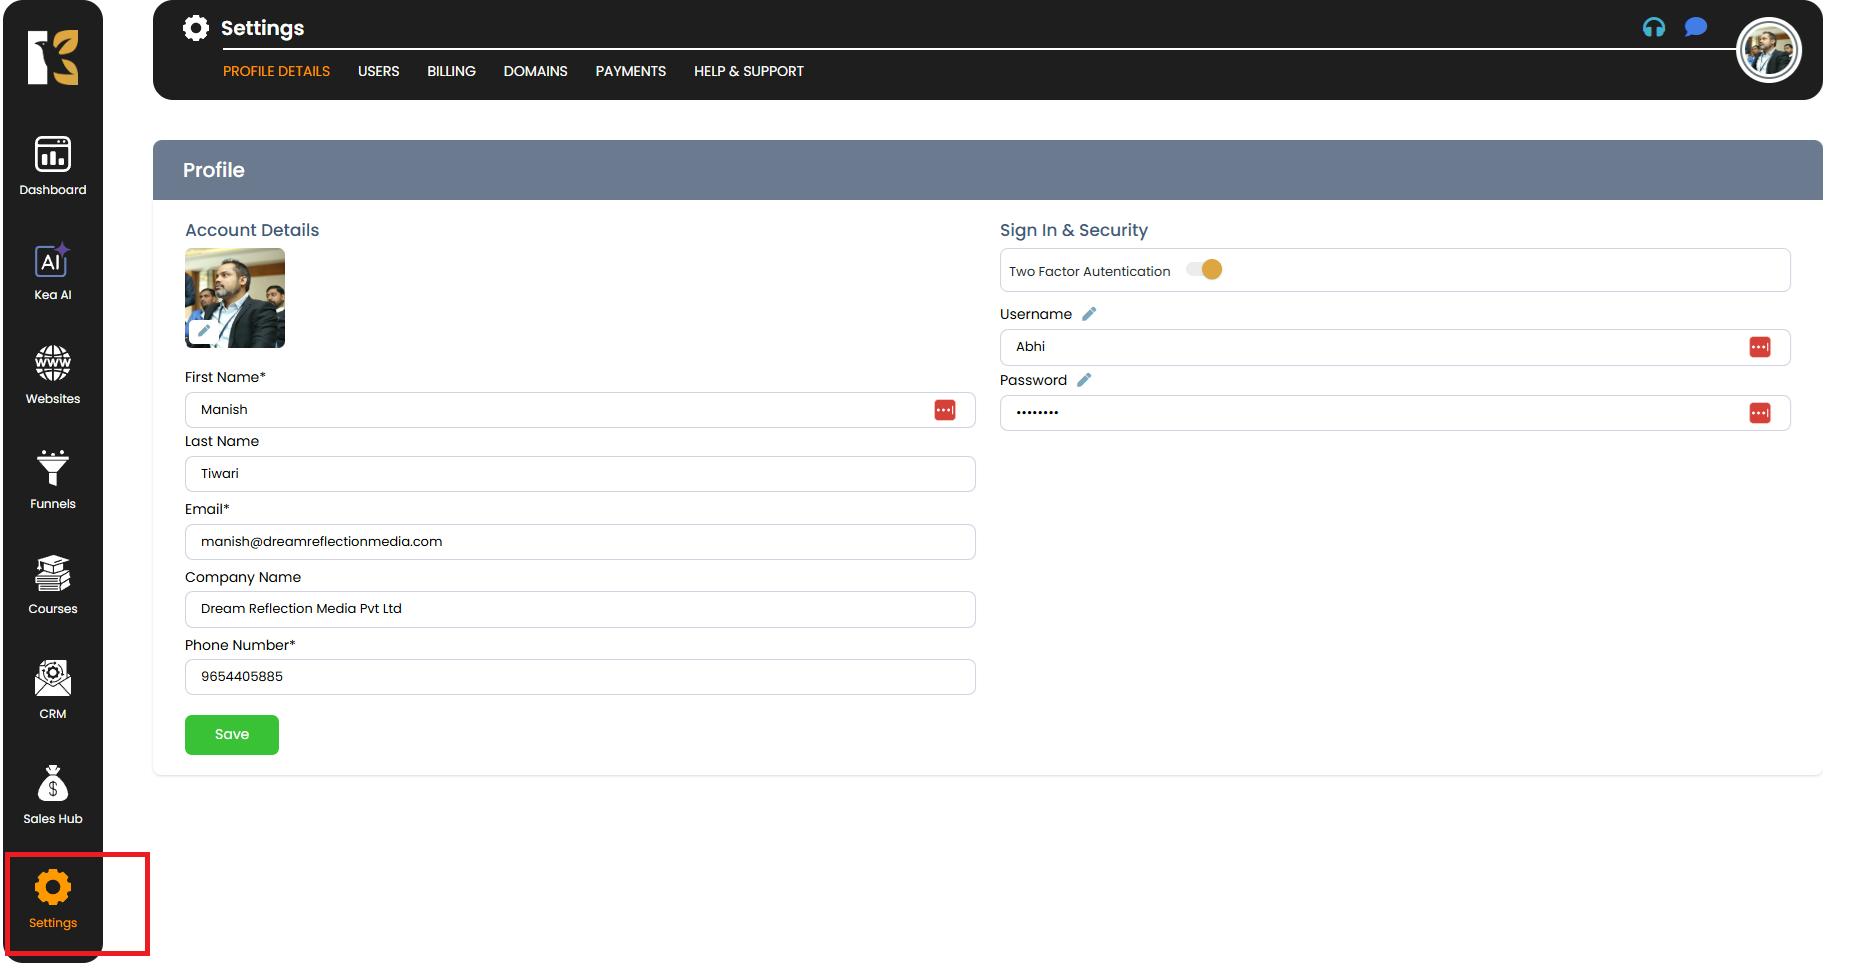Open the blue chat bubble icon
Viewport: 1858px width, 972px height.
1695,27
